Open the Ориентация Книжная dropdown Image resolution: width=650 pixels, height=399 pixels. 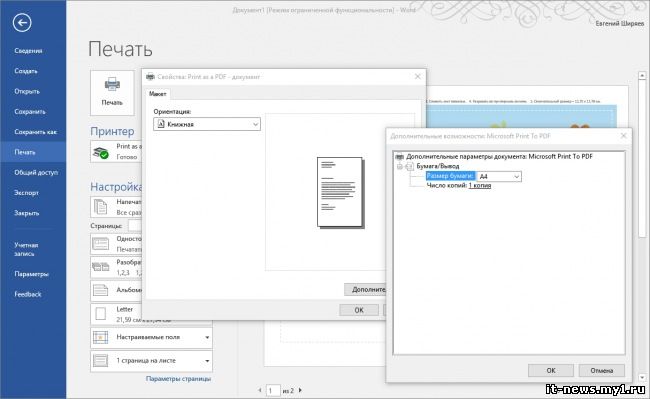point(207,124)
